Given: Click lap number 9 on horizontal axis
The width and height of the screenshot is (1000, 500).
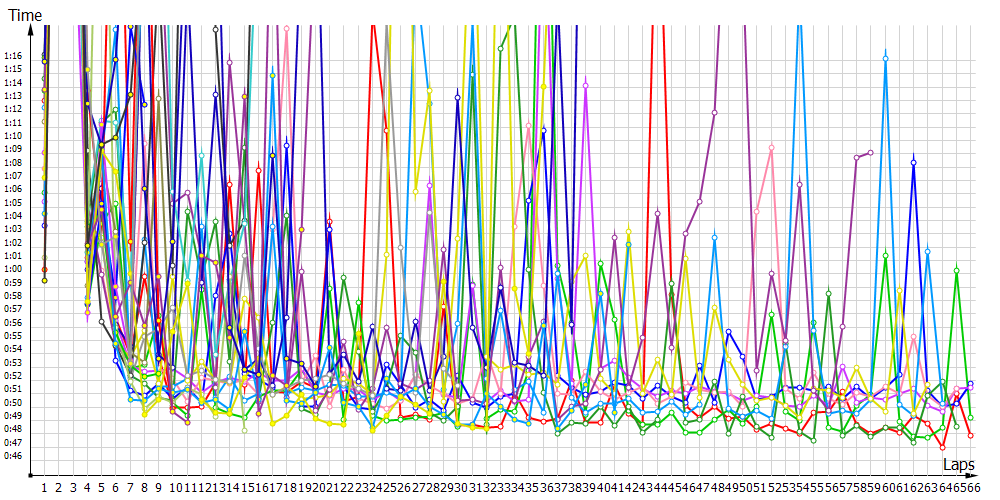Looking at the screenshot, I should tap(159, 488).
